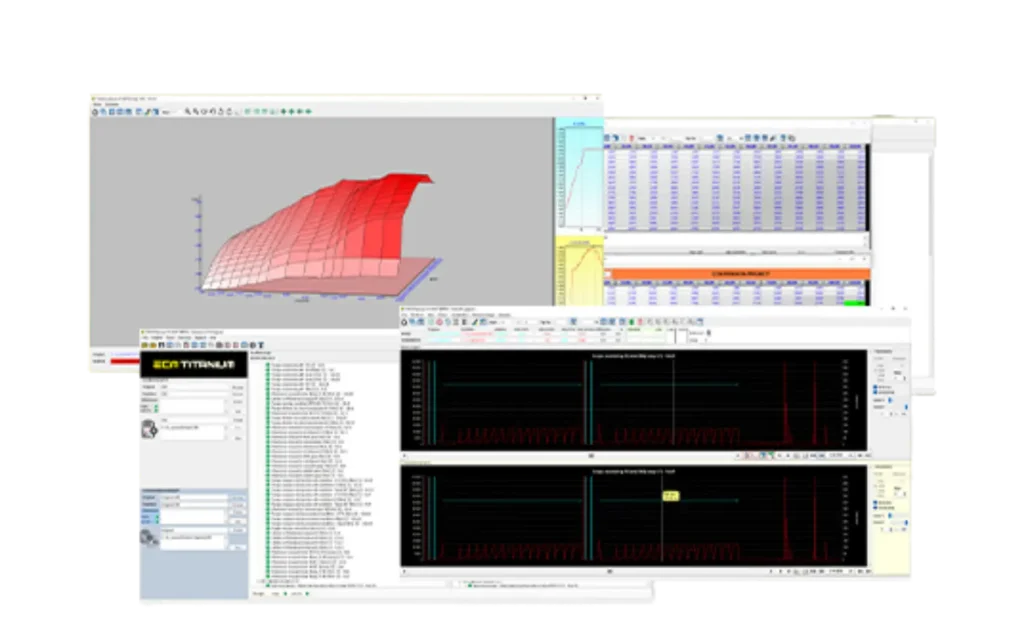
Task: Open the first menu in ECM Titanium window
Action: click(x=146, y=337)
